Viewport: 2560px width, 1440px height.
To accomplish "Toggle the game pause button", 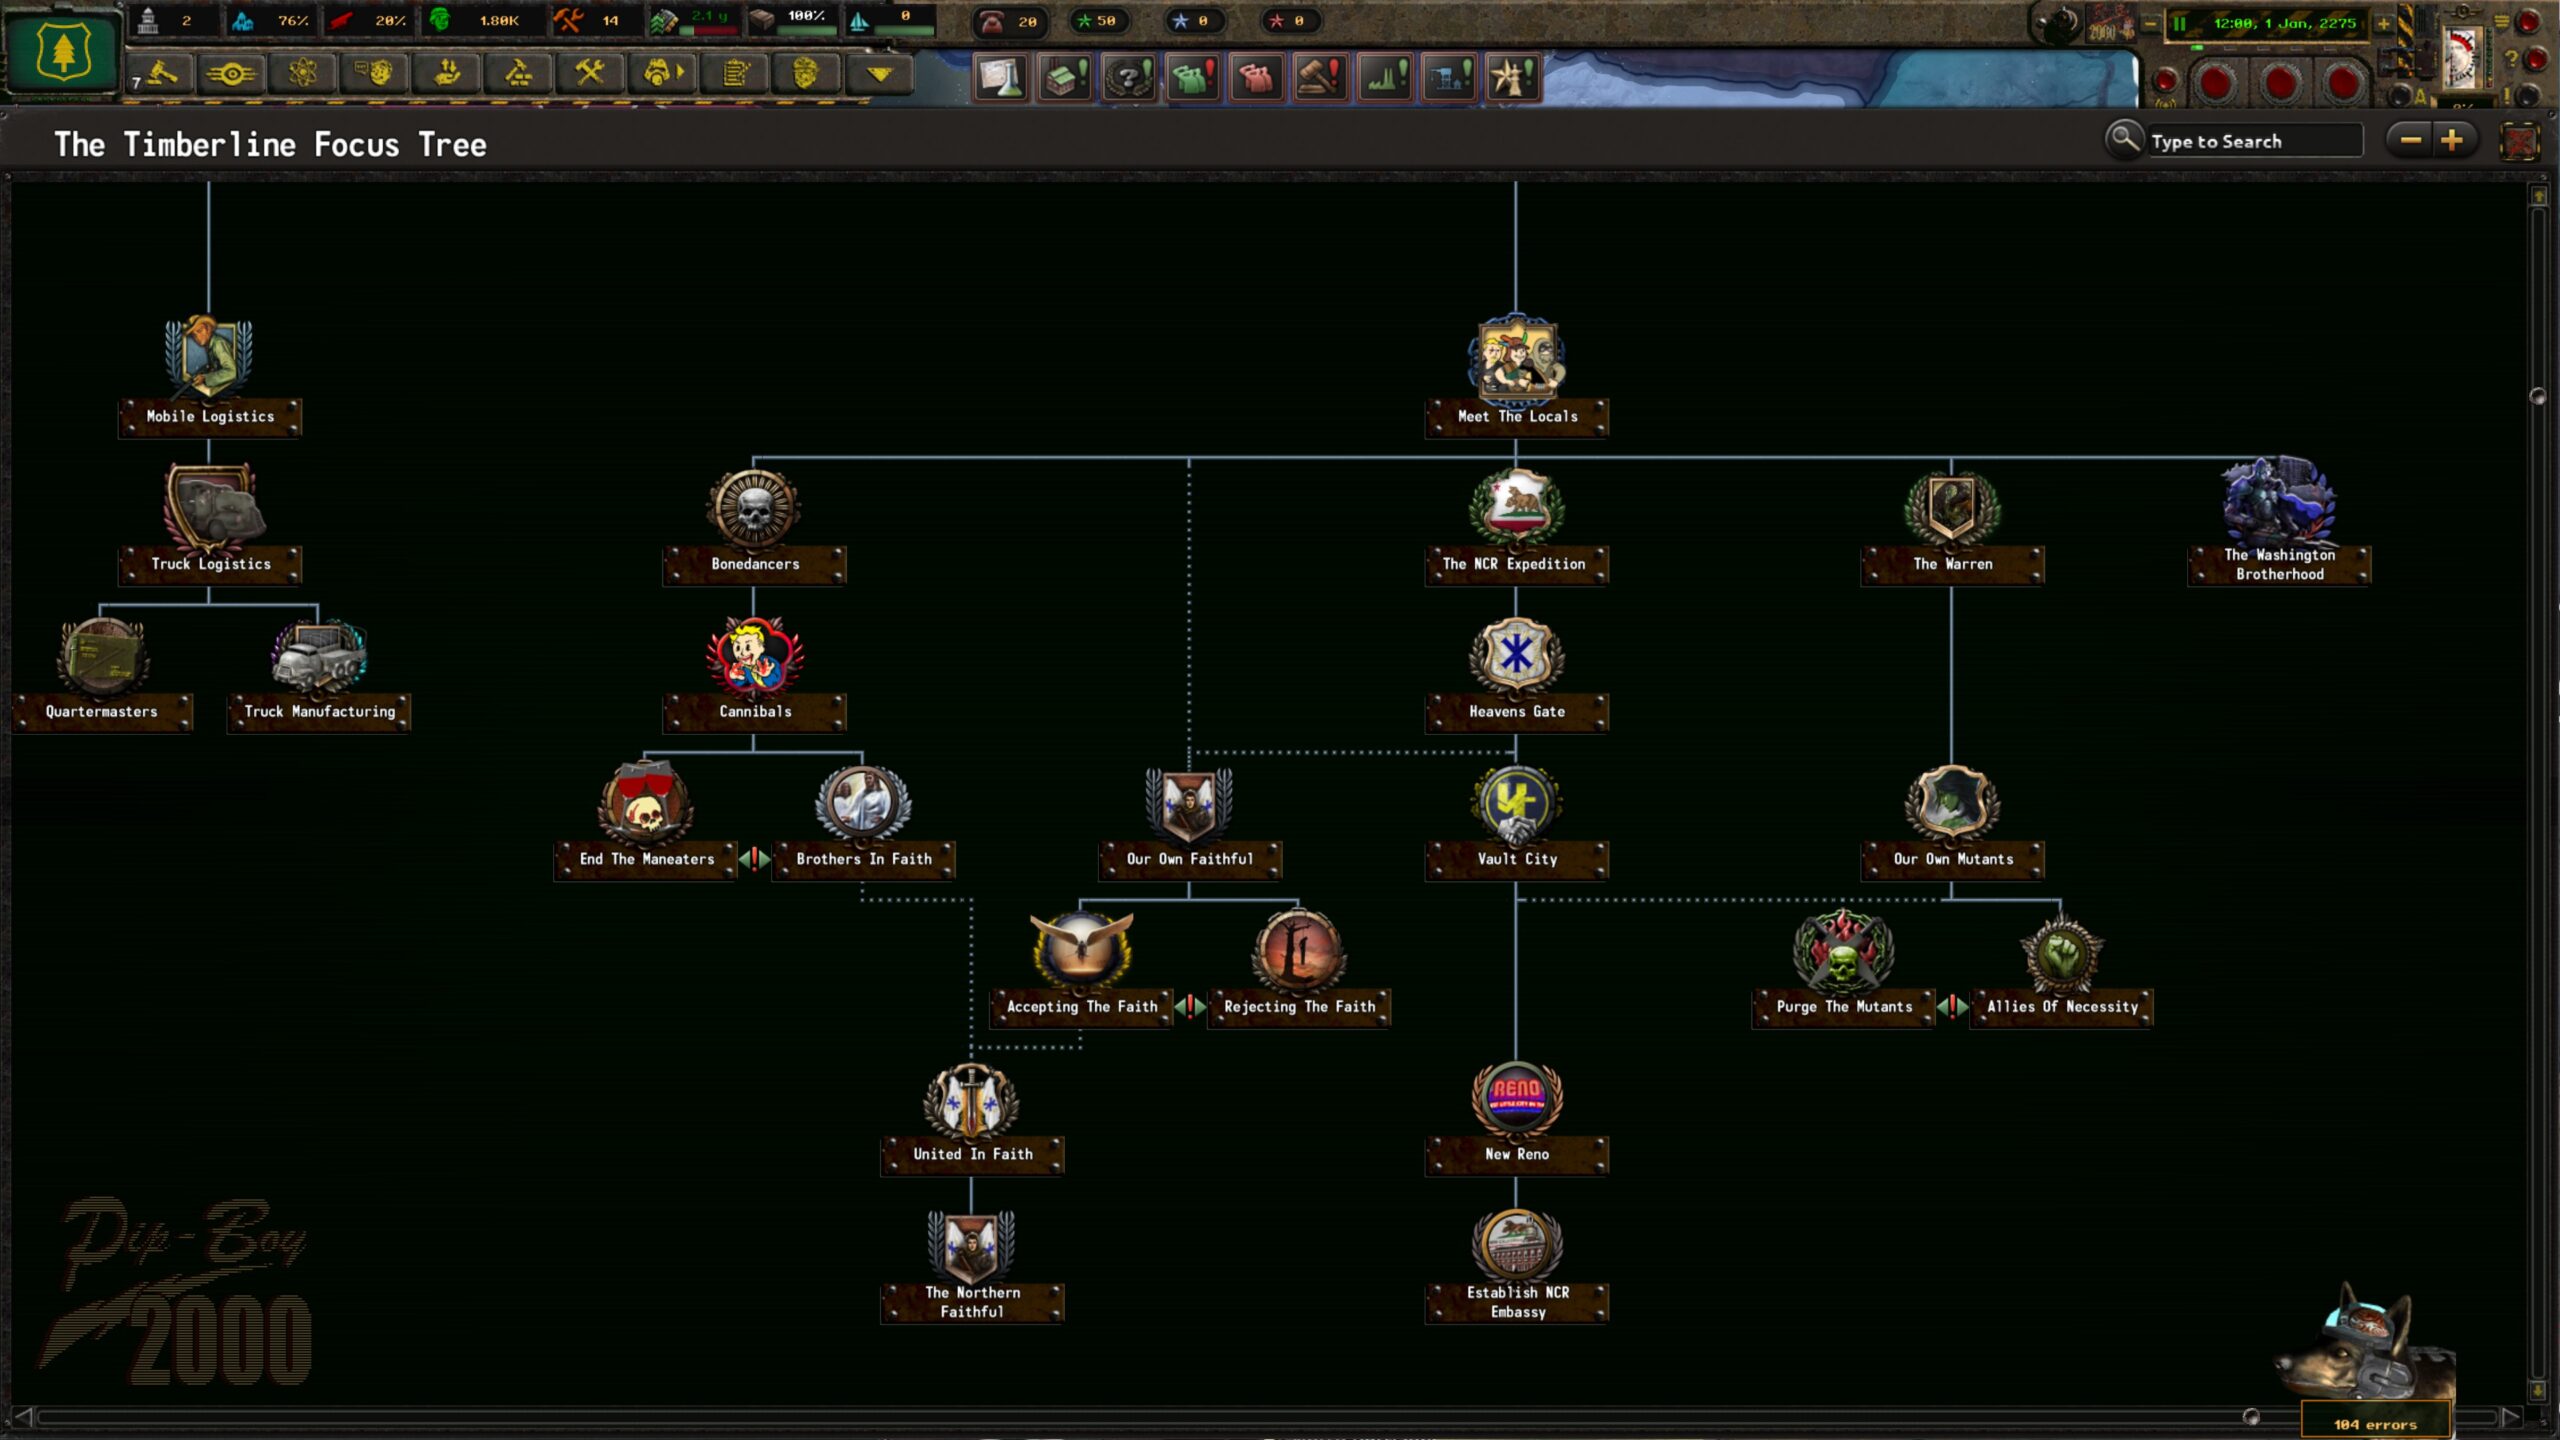I will 2179,23.
